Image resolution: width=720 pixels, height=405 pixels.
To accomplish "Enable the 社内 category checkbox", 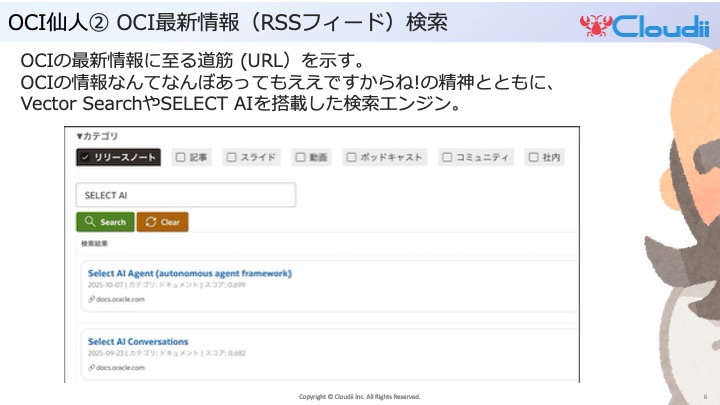I will click(x=533, y=157).
